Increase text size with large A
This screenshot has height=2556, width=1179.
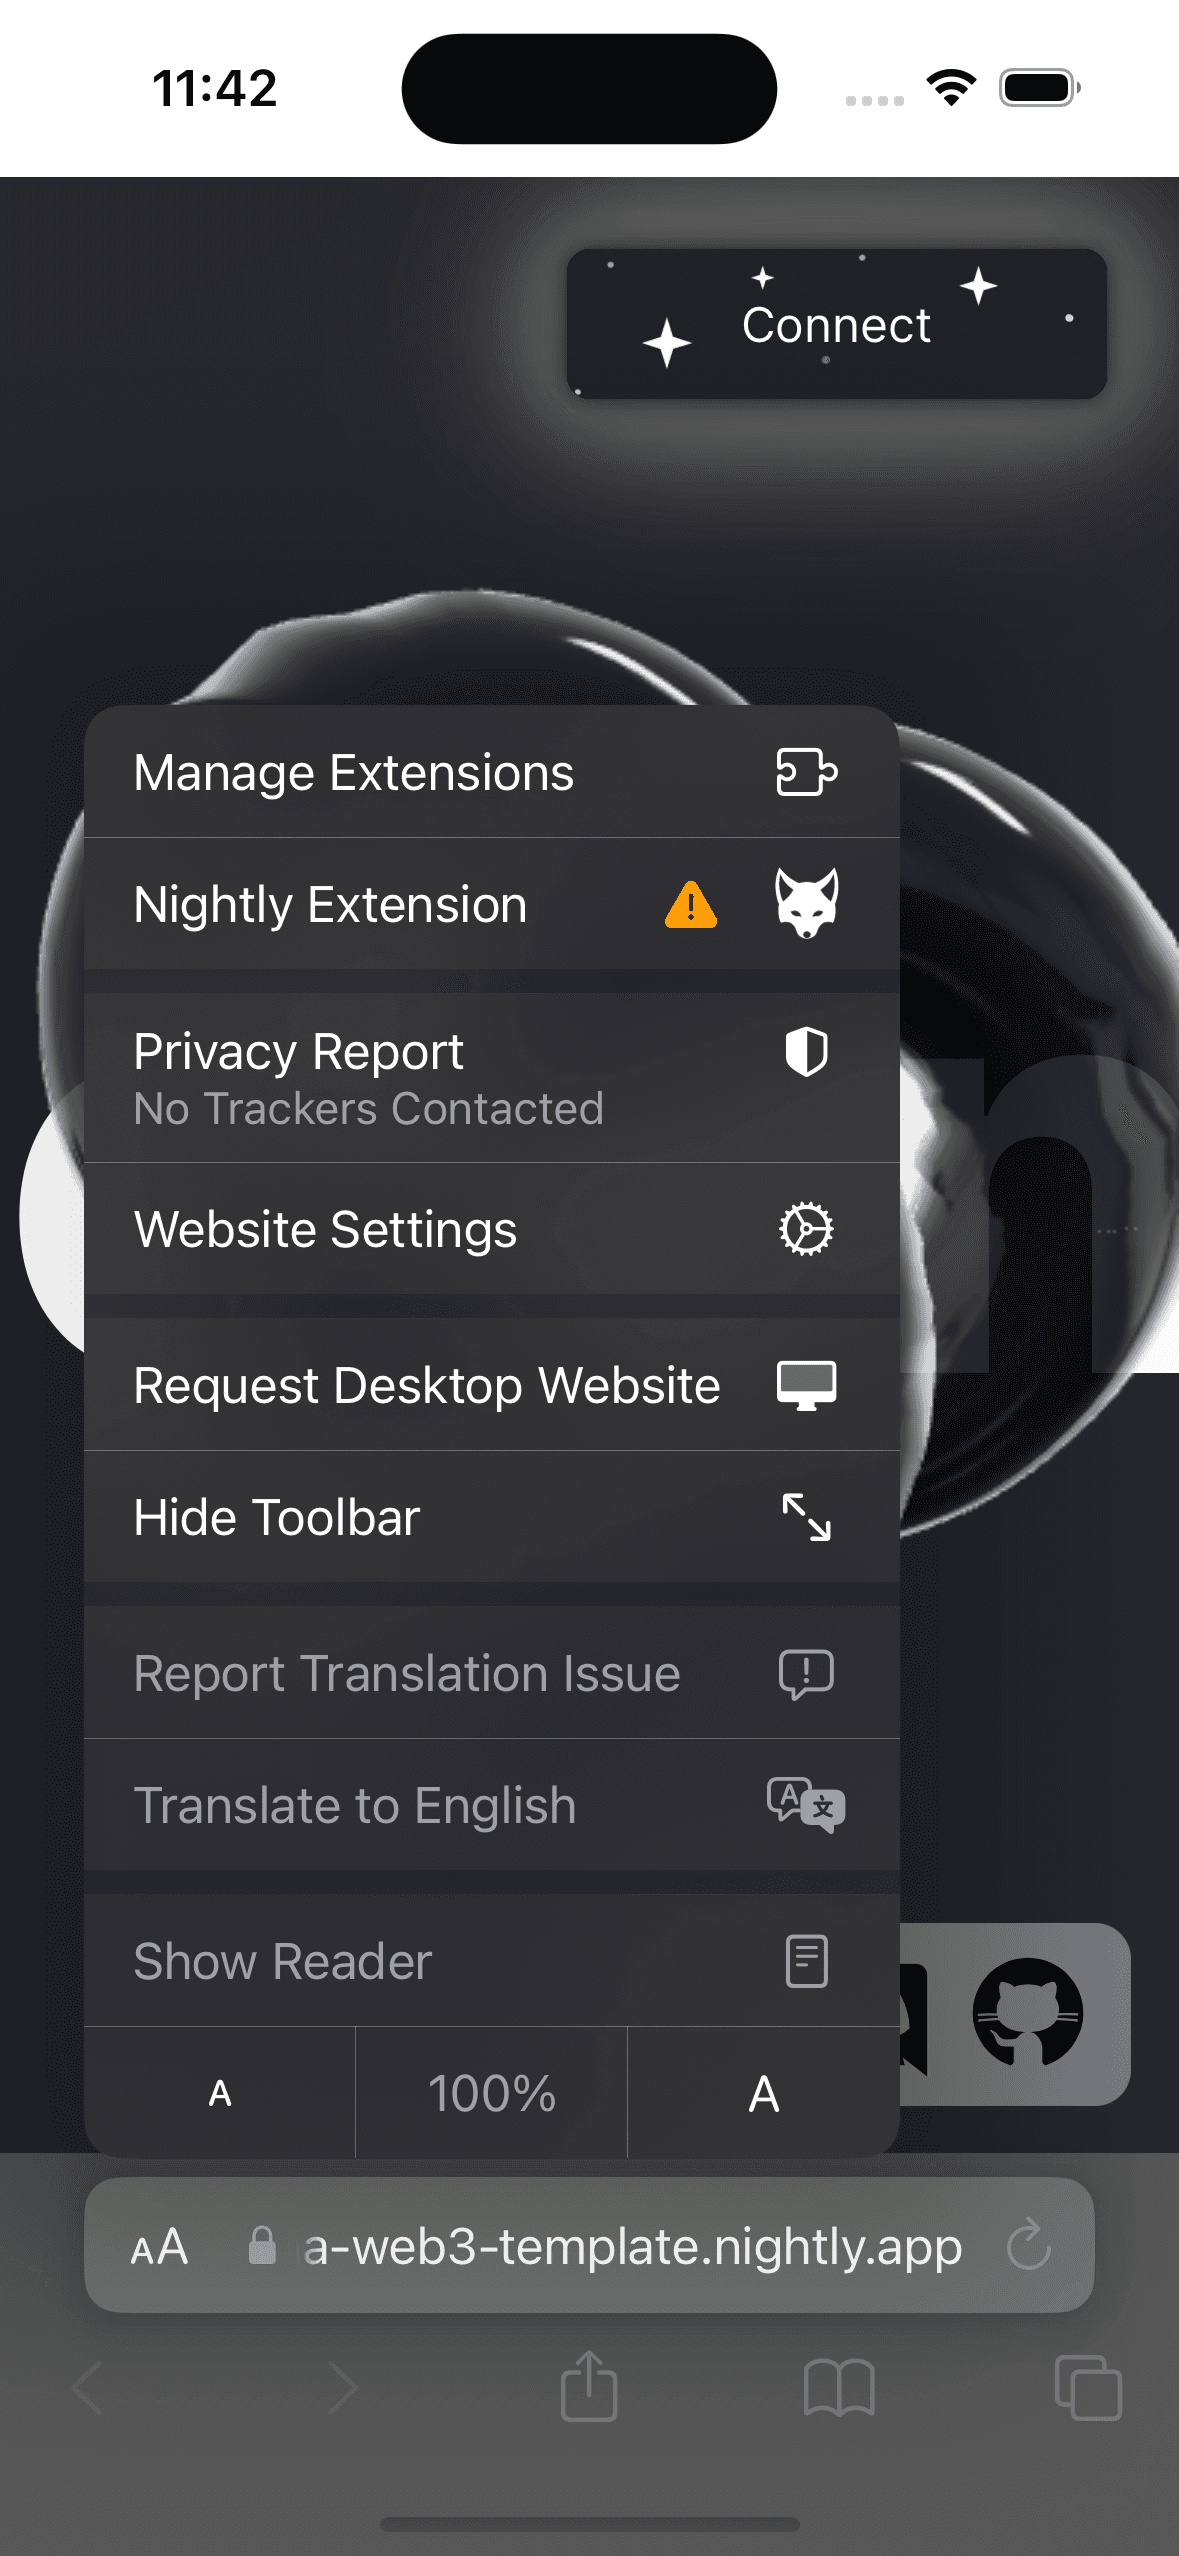(x=764, y=2093)
